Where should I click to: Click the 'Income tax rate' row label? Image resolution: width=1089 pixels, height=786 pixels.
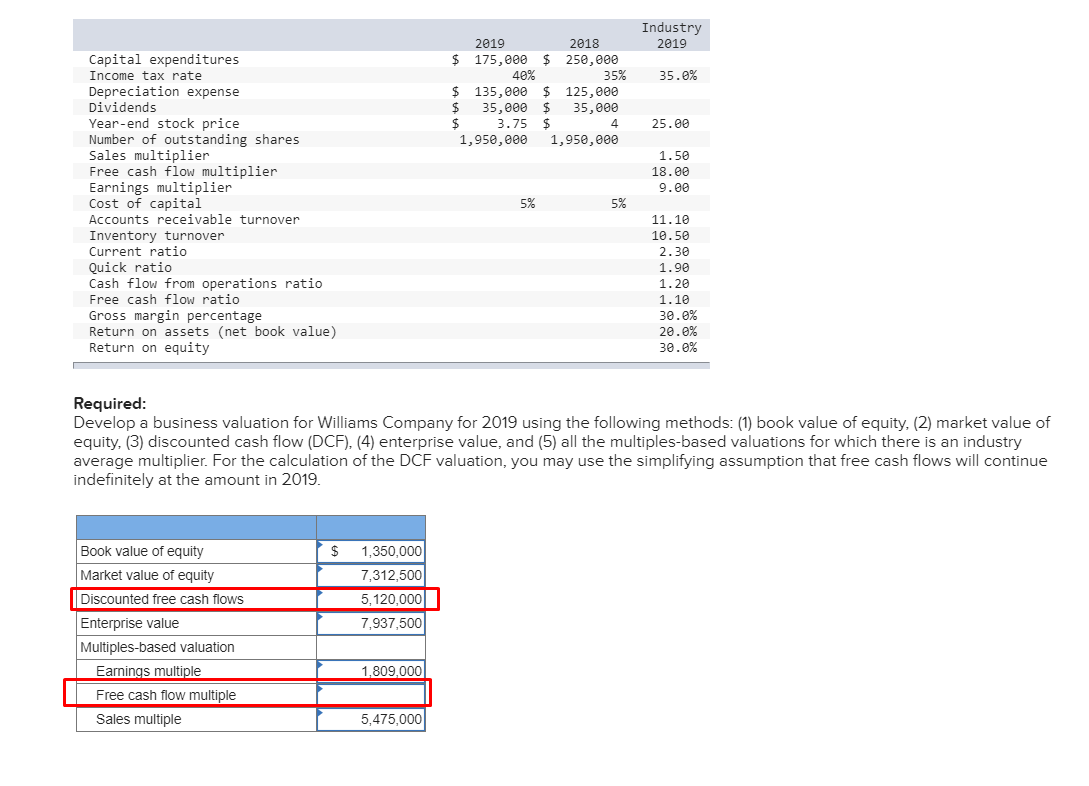(145, 76)
